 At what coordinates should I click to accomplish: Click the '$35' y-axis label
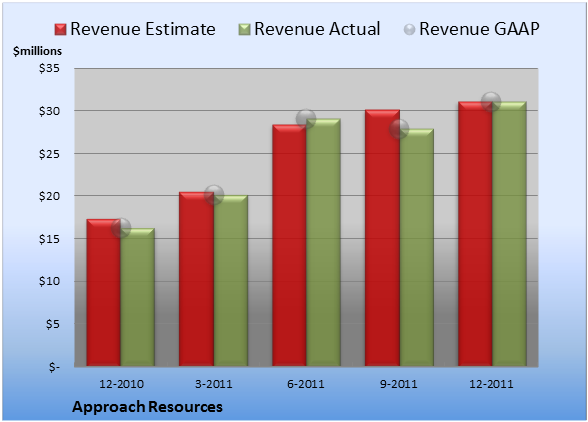tap(49, 68)
